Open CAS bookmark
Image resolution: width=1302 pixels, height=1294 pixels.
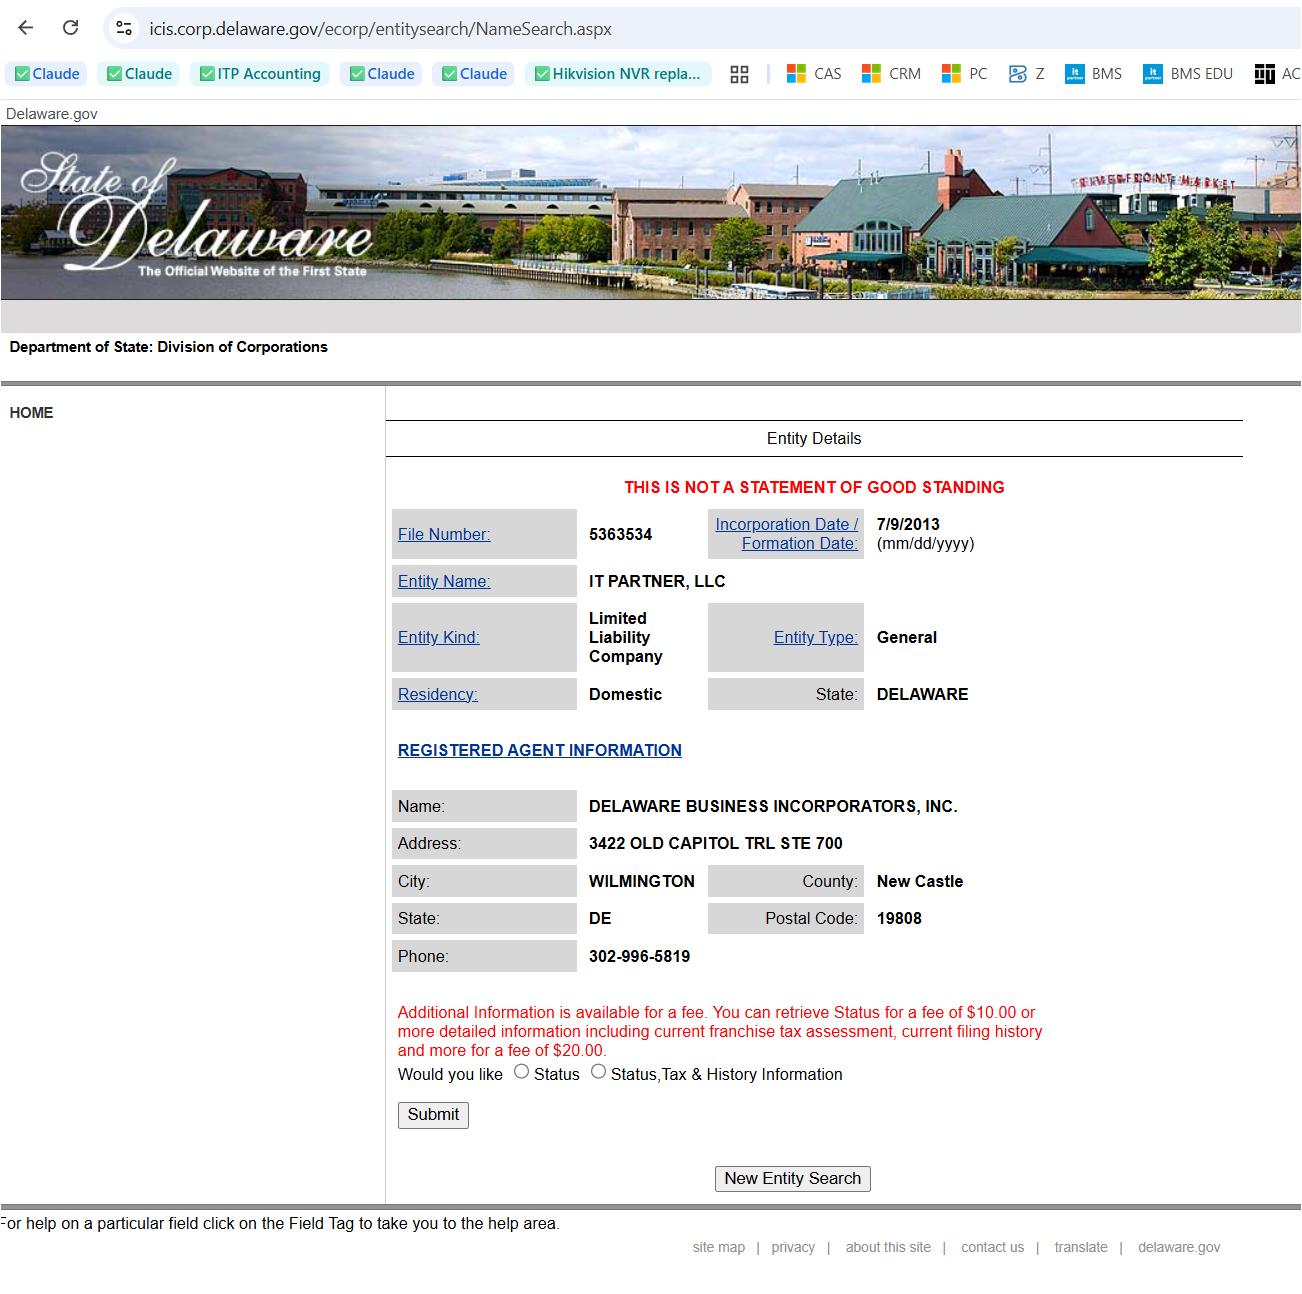(x=814, y=74)
